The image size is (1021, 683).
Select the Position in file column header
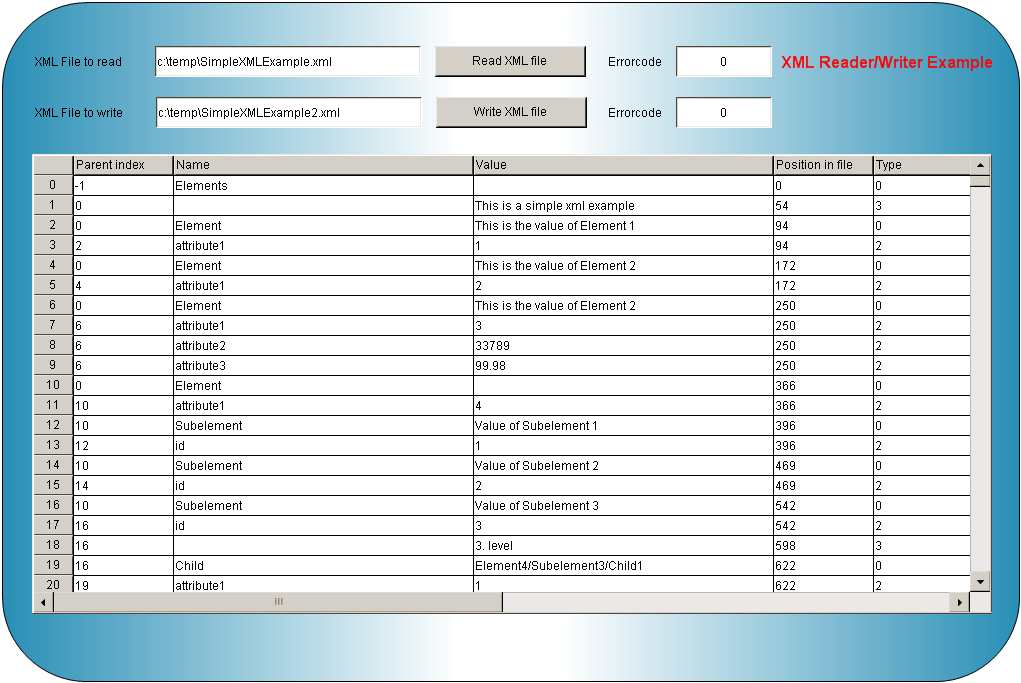pos(822,165)
